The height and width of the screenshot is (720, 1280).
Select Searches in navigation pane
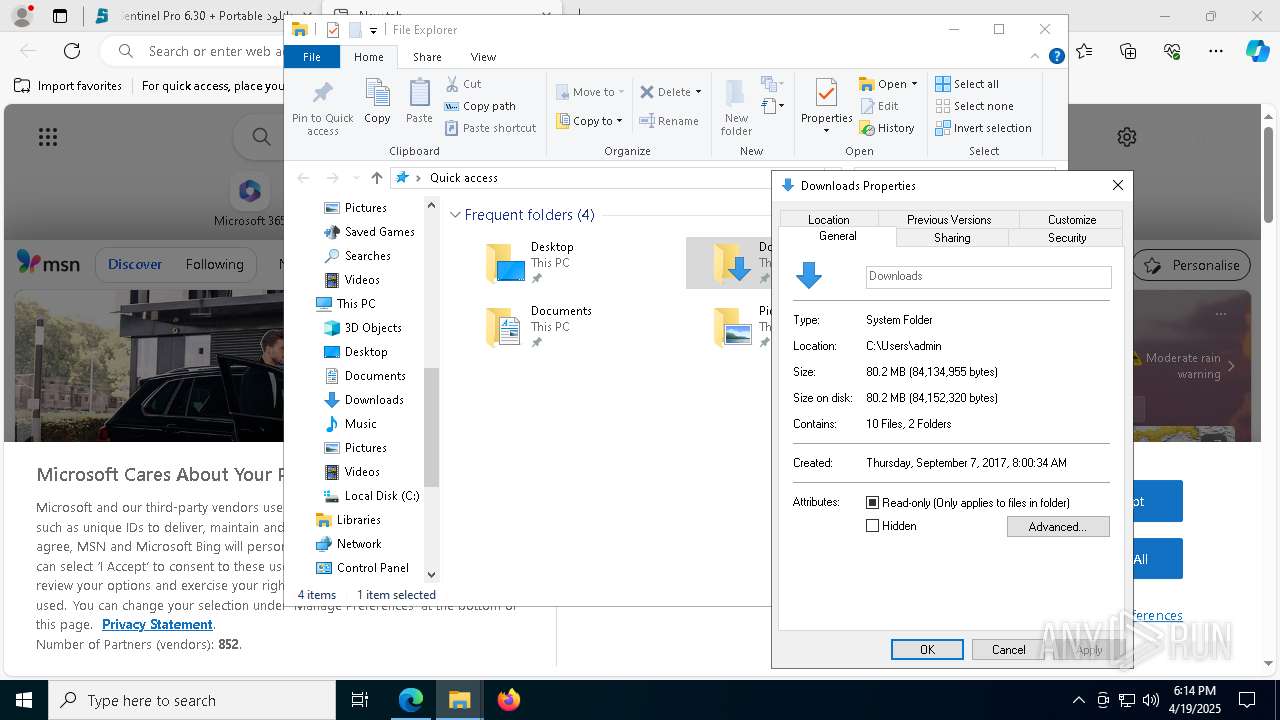[357, 256]
